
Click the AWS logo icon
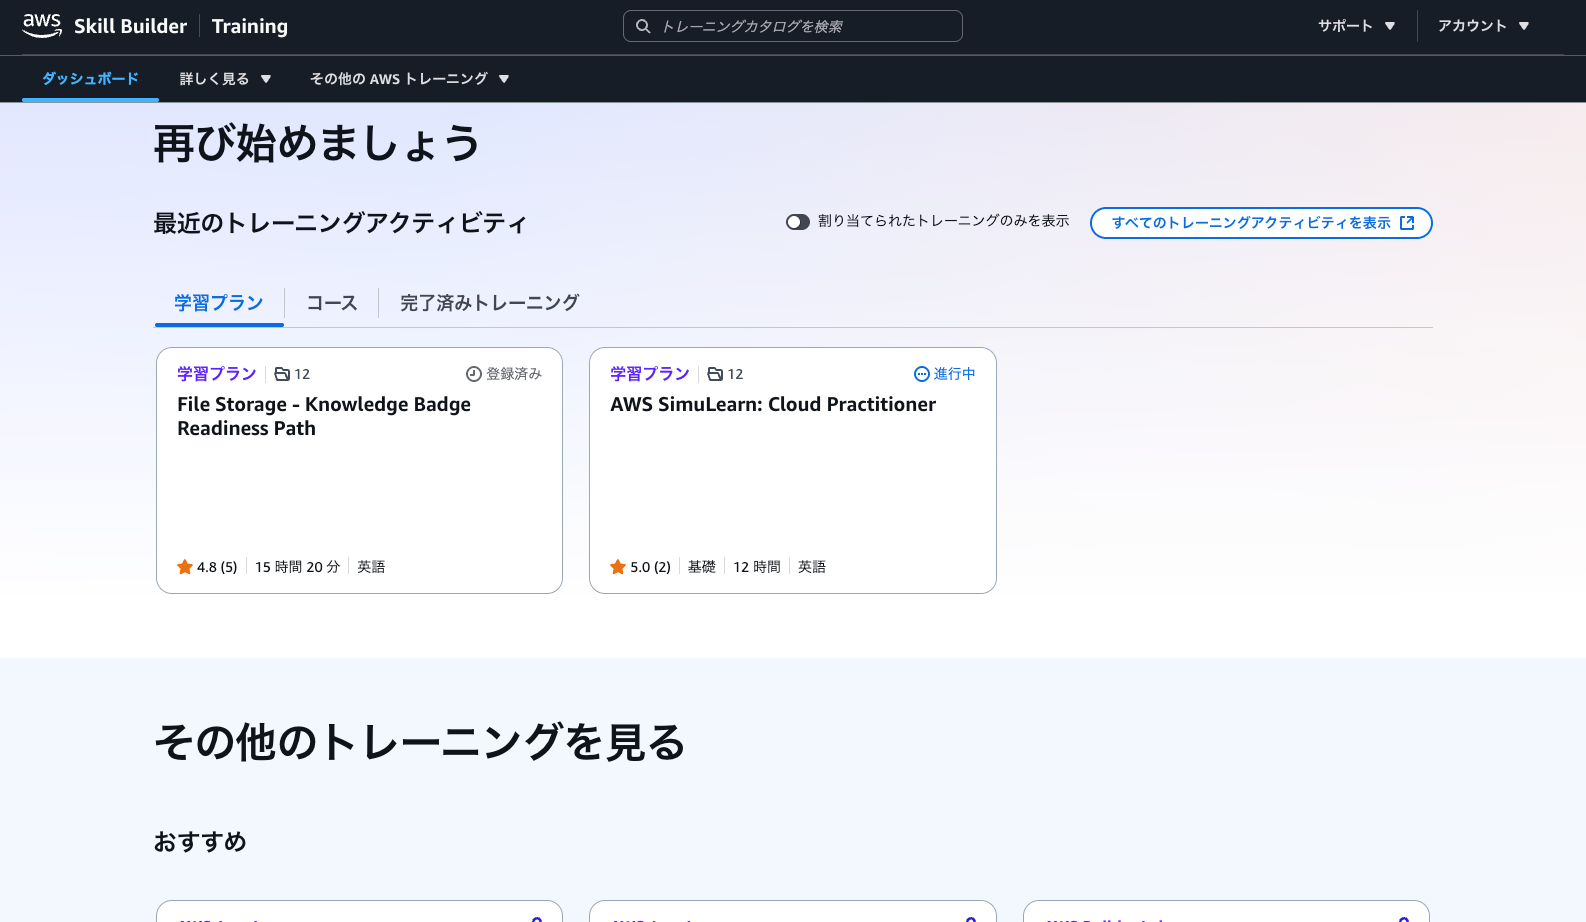click(42, 26)
